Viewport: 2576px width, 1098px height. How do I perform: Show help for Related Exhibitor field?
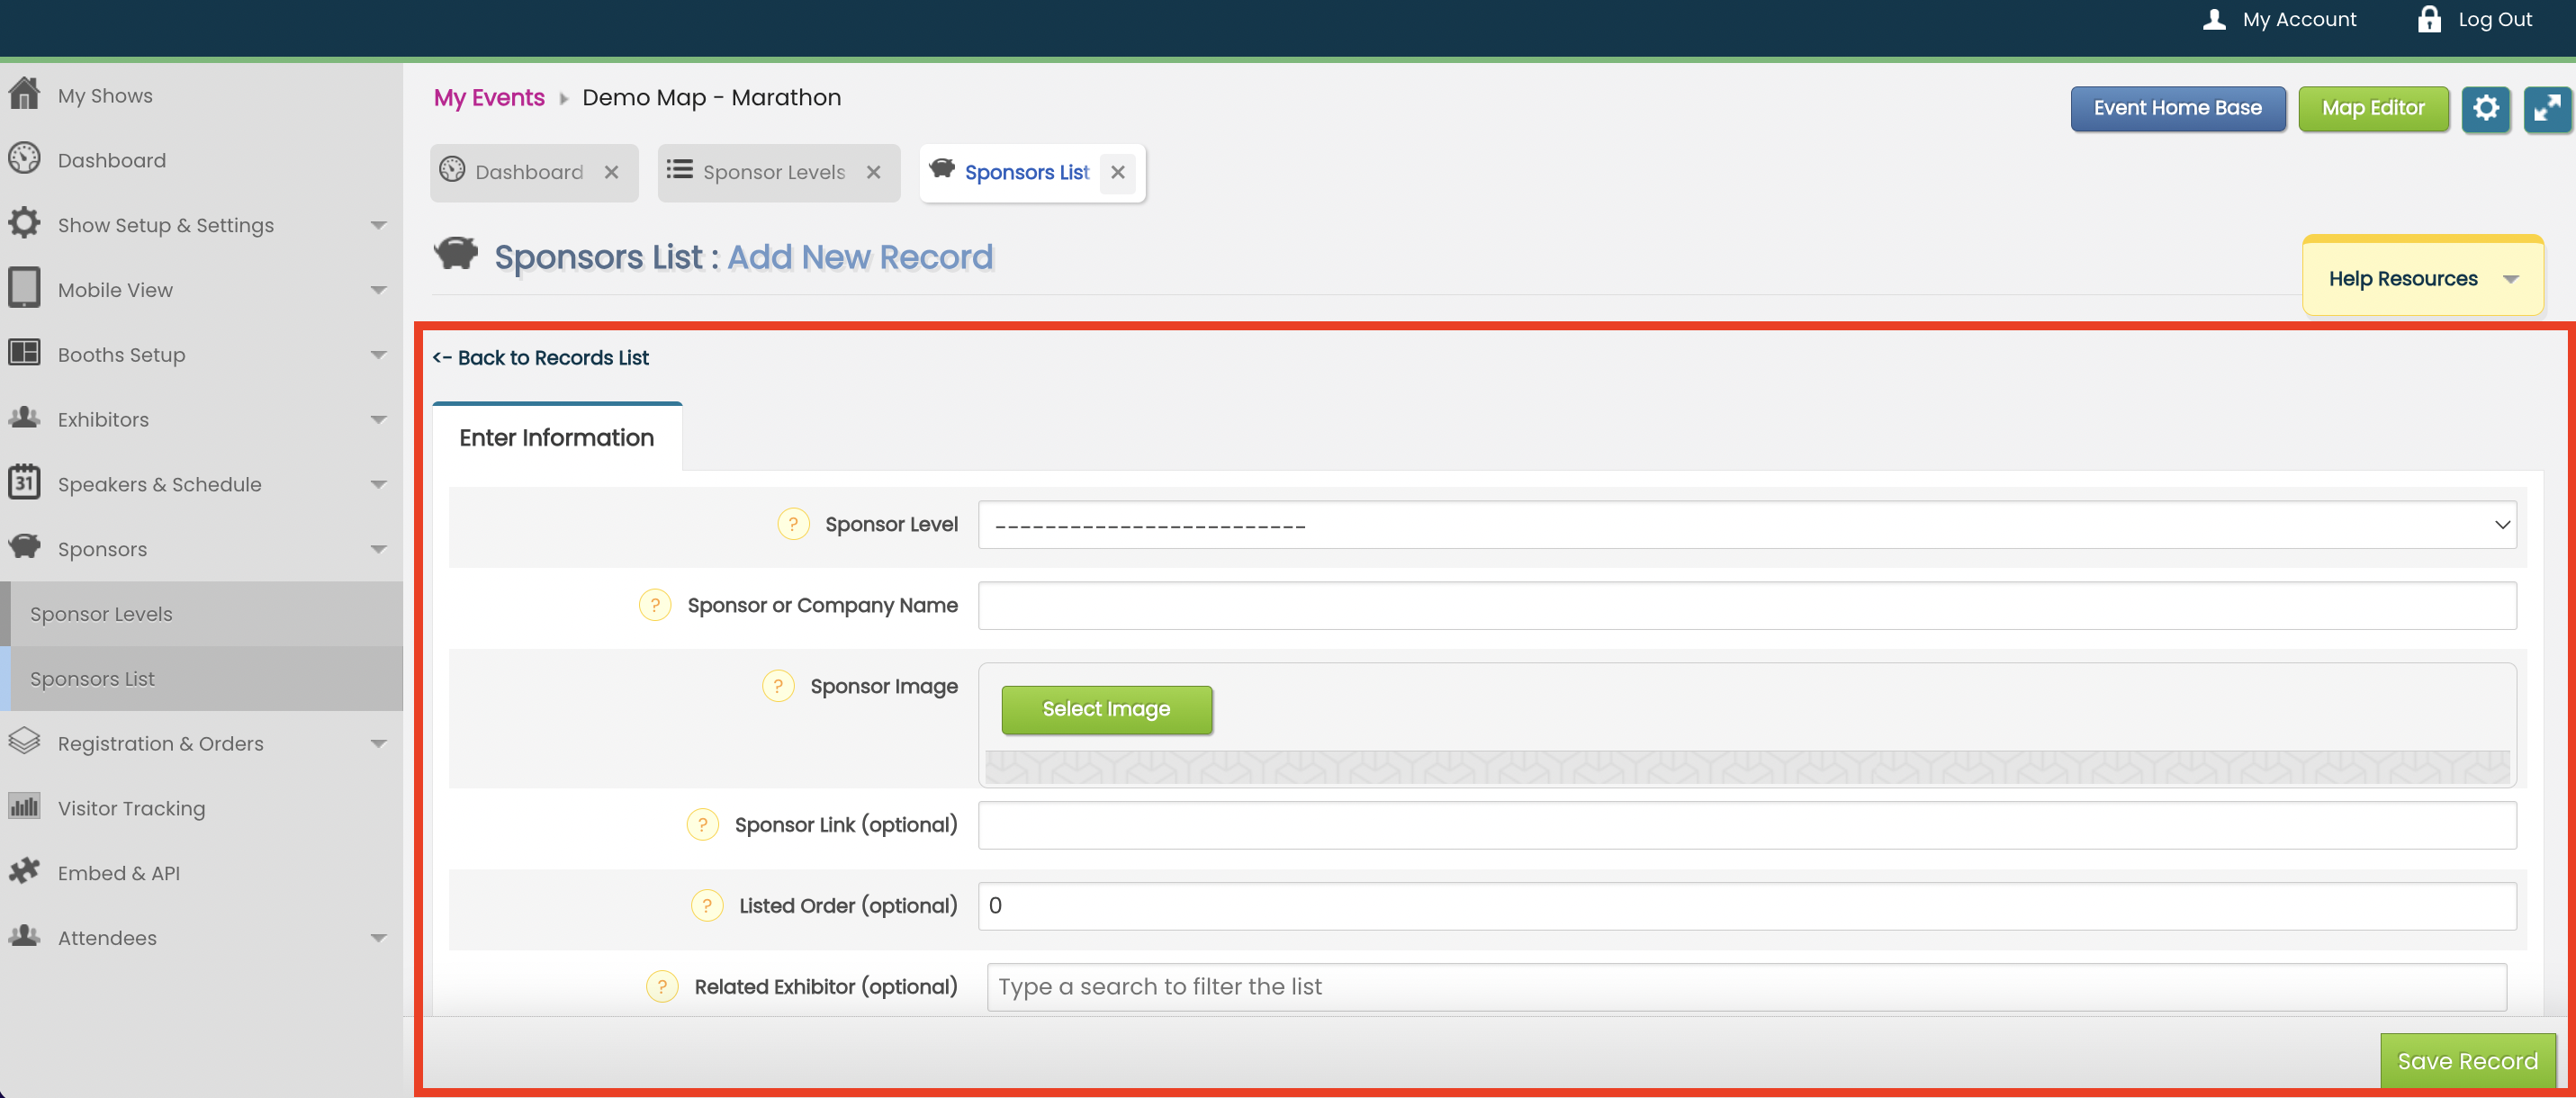[x=662, y=987]
